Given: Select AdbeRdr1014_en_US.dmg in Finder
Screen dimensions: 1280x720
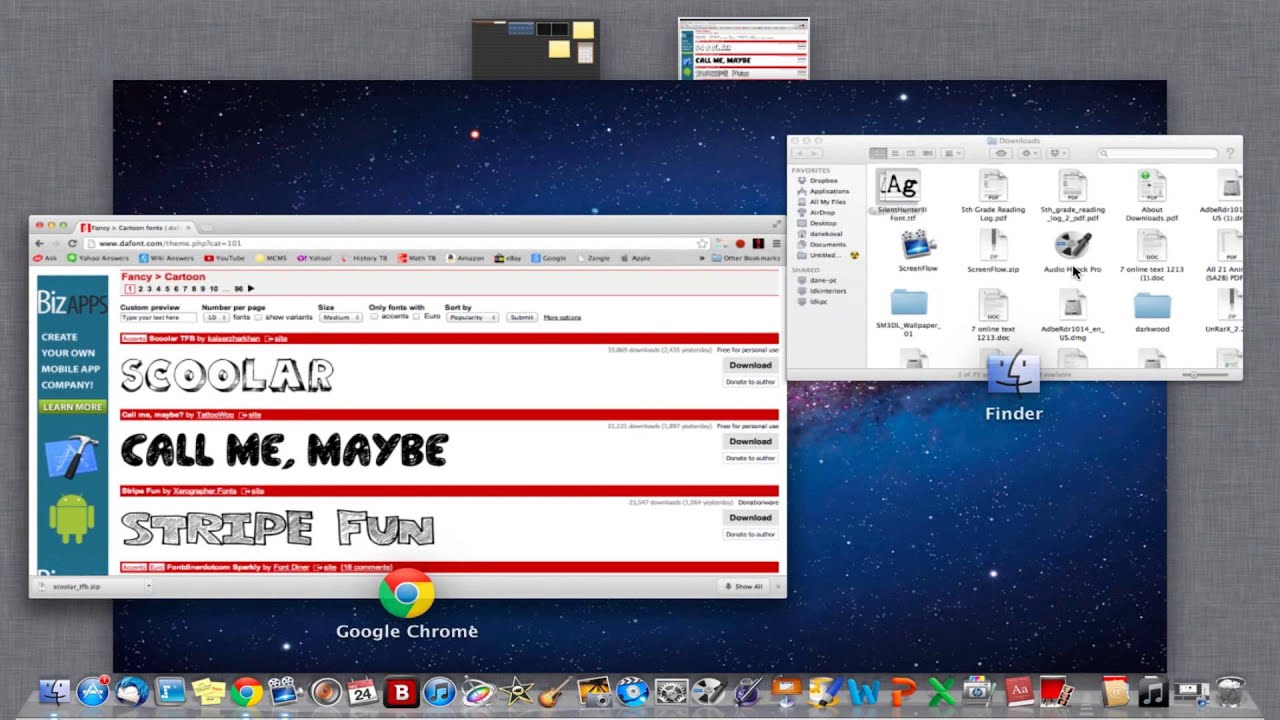Looking at the screenshot, I should pyautogui.click(x=1072, y=314).
